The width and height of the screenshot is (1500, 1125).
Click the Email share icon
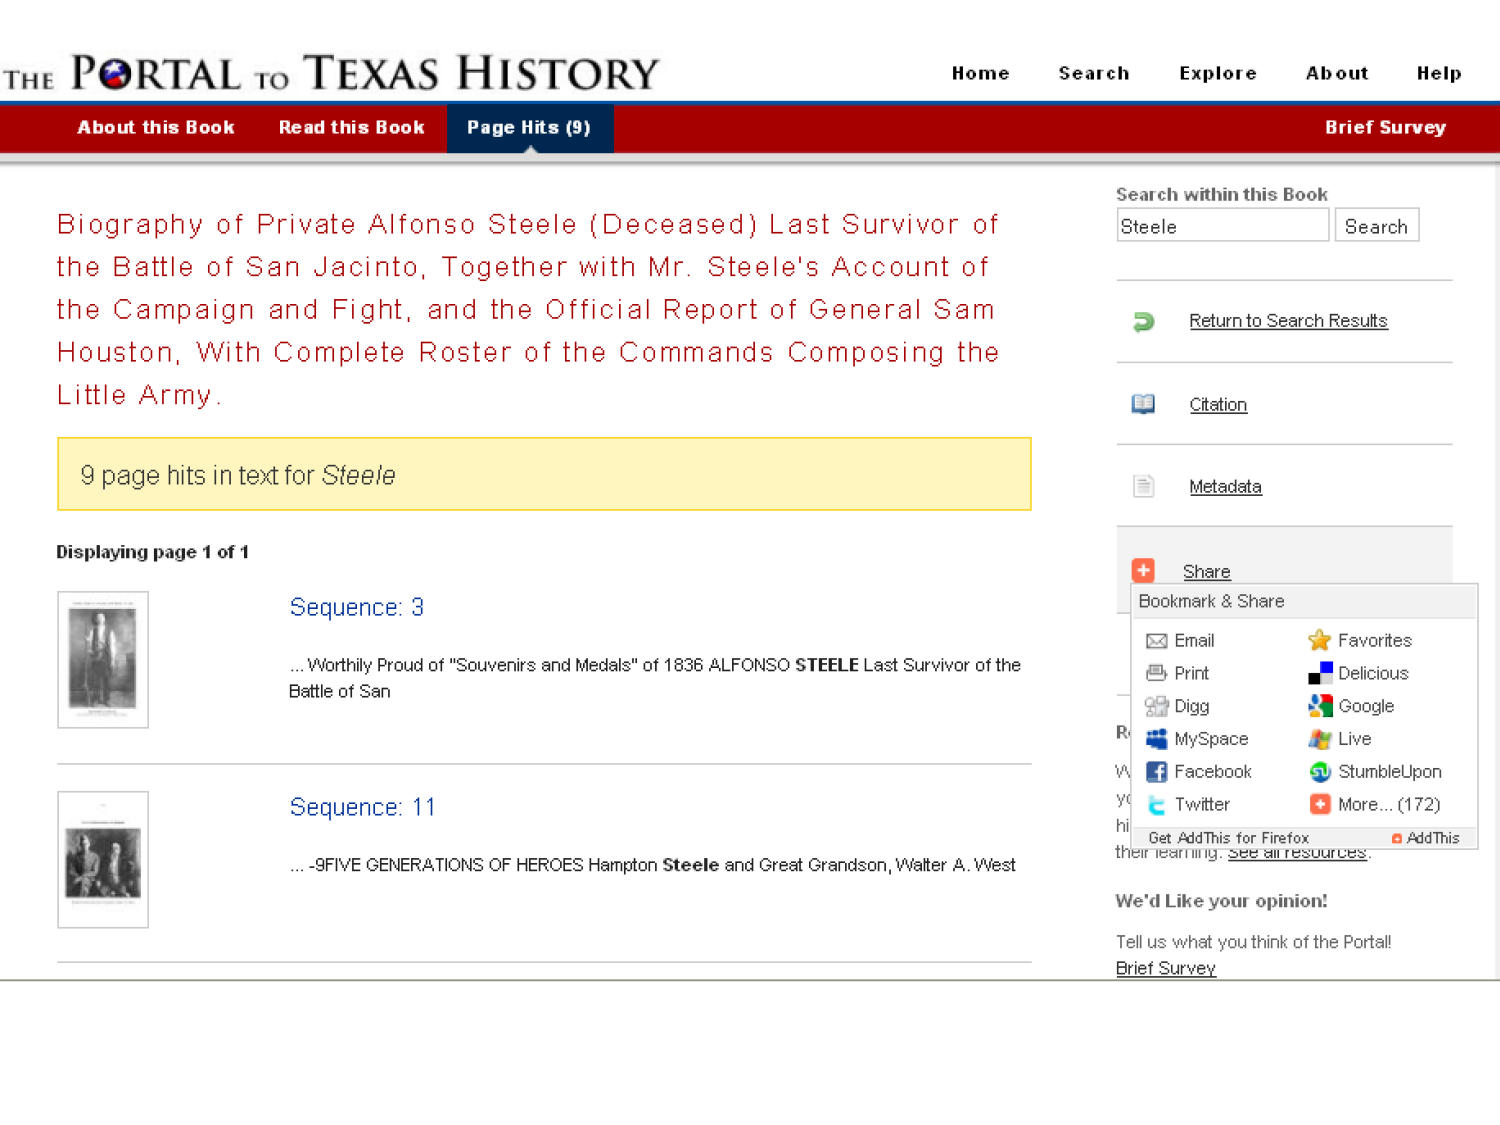pyautogui.click(x=1158, y=640)
